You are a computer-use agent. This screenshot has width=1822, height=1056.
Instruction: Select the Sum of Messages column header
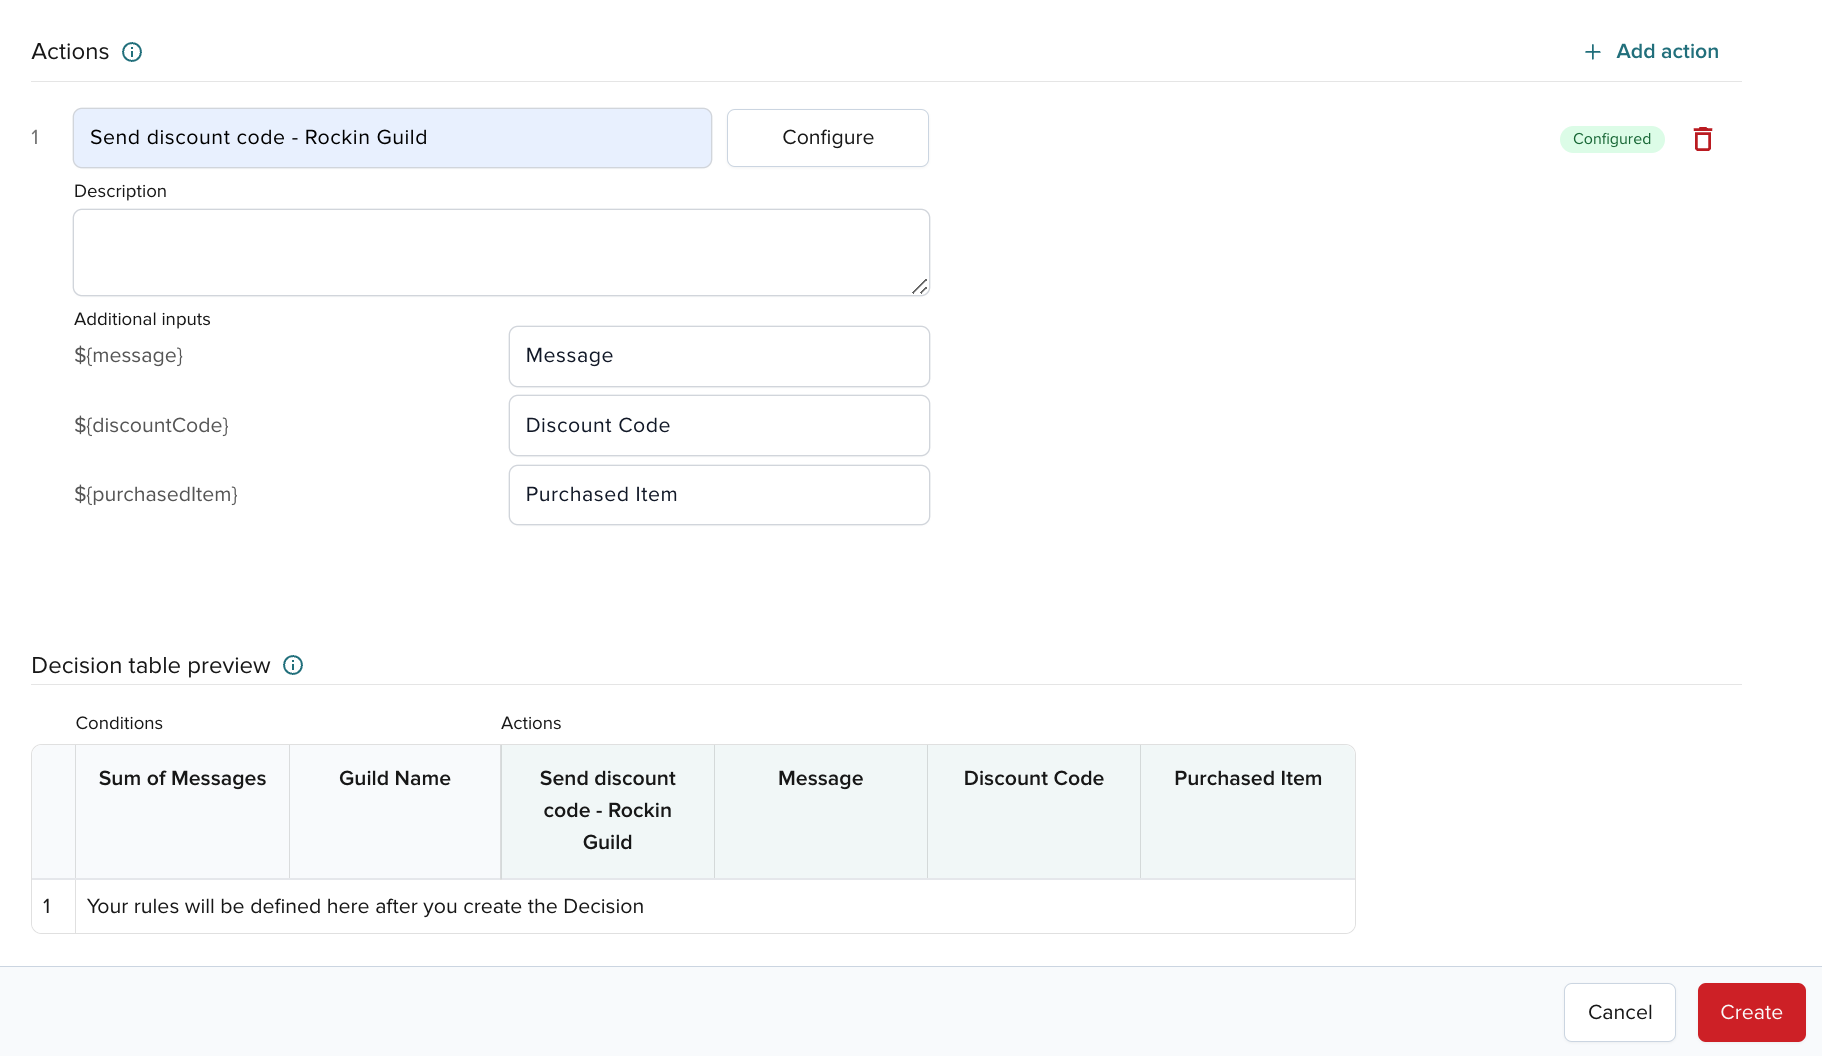click(x=182, y=779)
